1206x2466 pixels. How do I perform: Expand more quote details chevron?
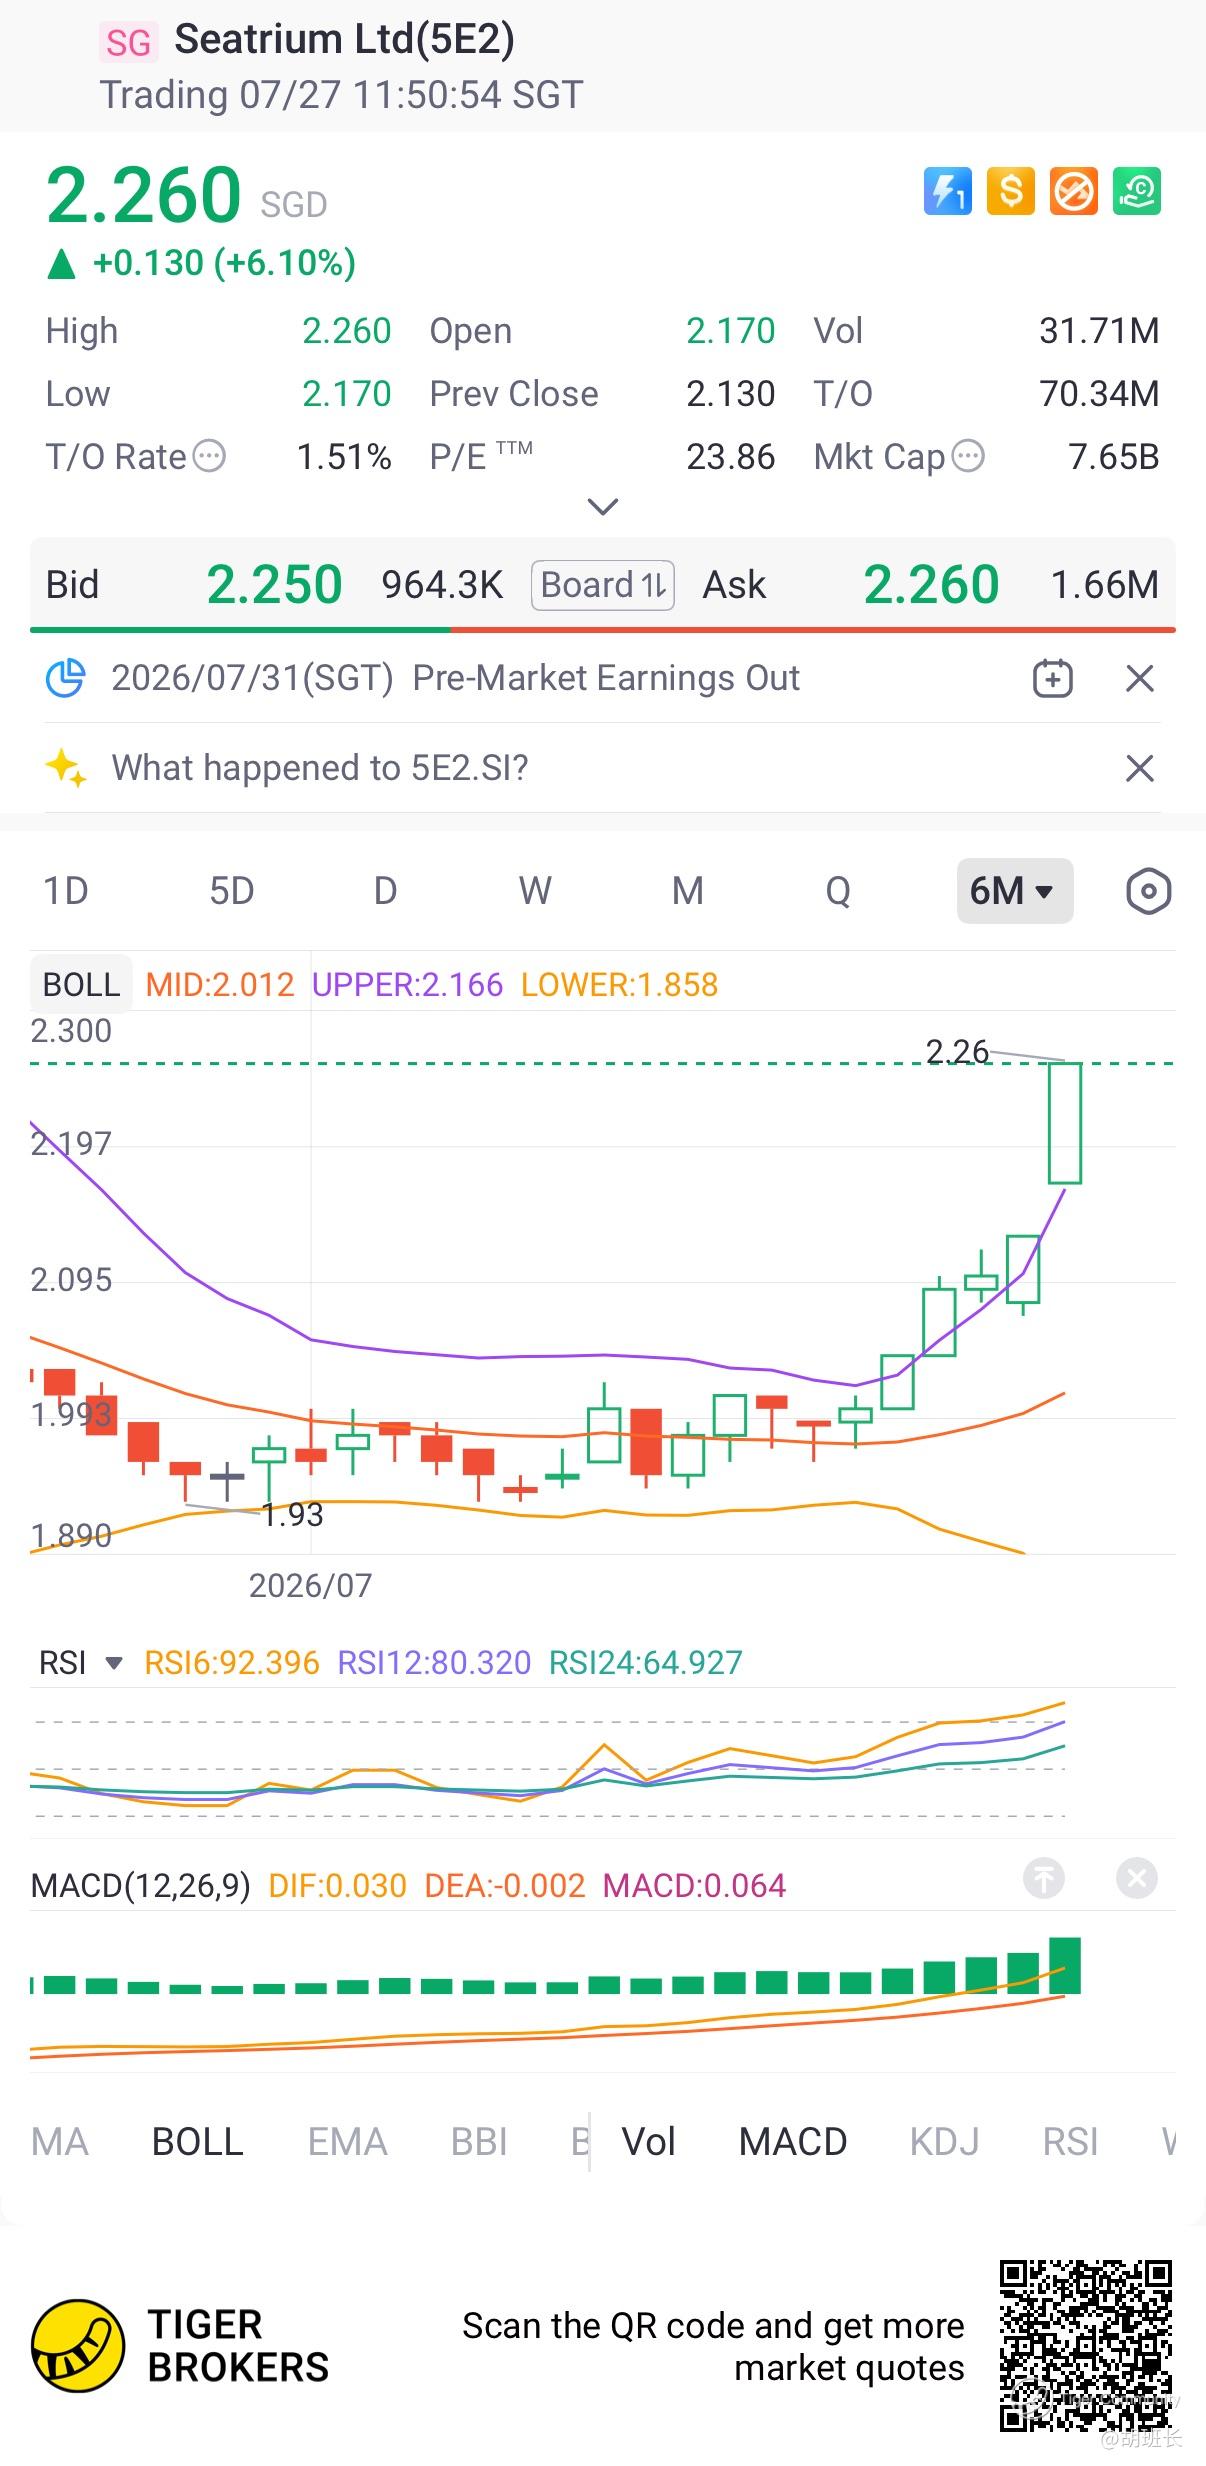pos(602,507)
